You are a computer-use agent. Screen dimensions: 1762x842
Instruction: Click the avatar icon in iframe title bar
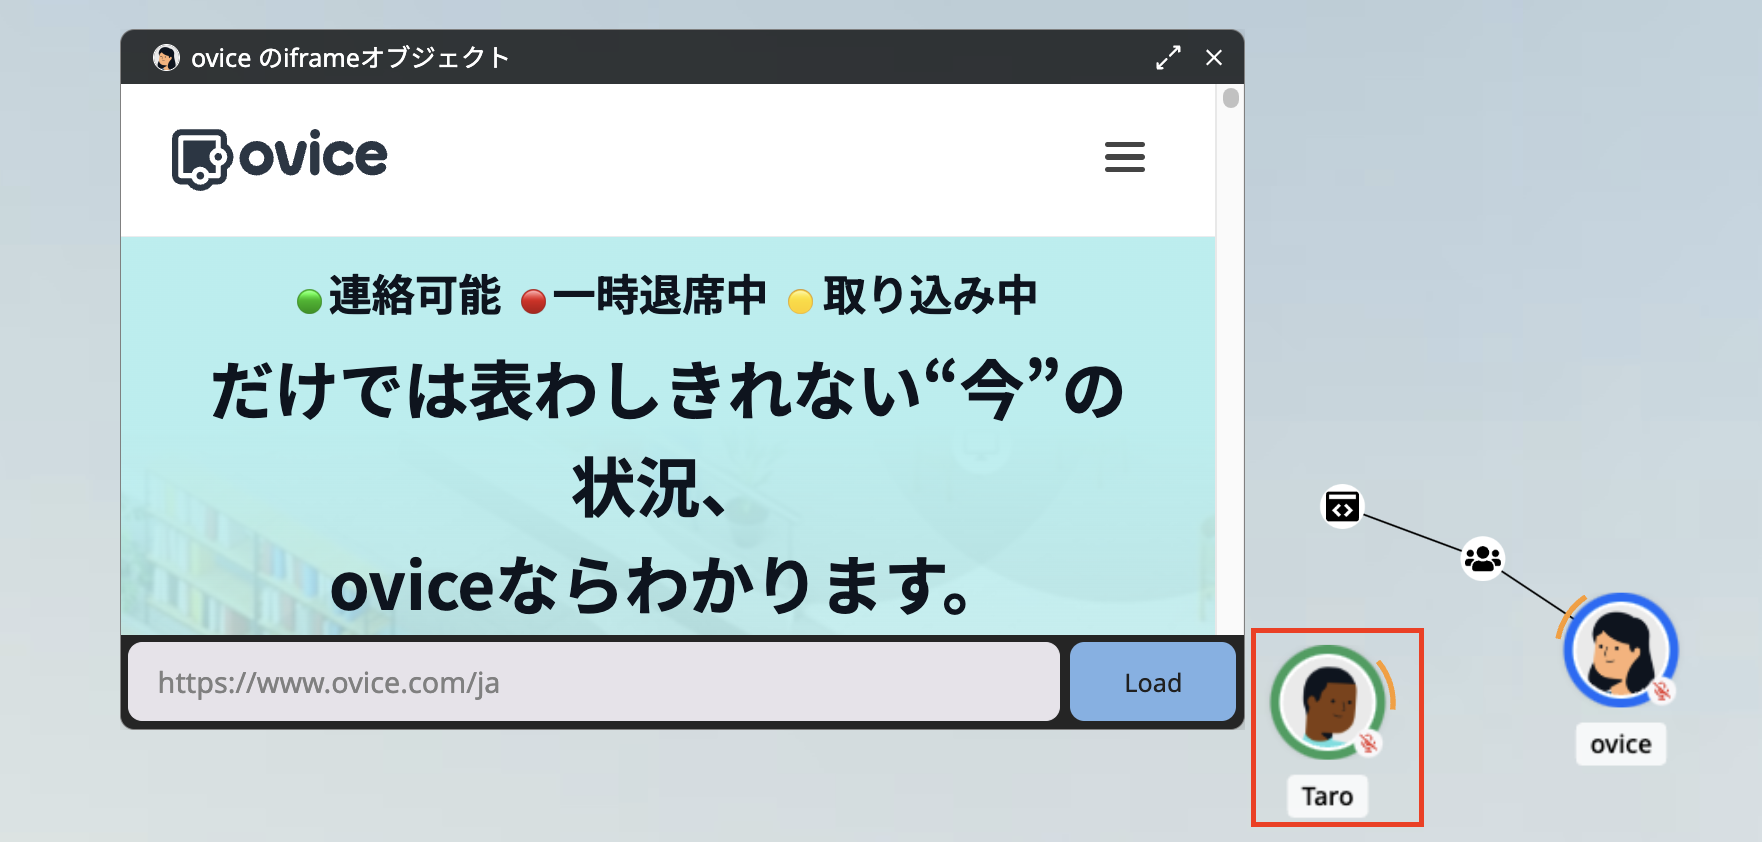click(166, 58)
